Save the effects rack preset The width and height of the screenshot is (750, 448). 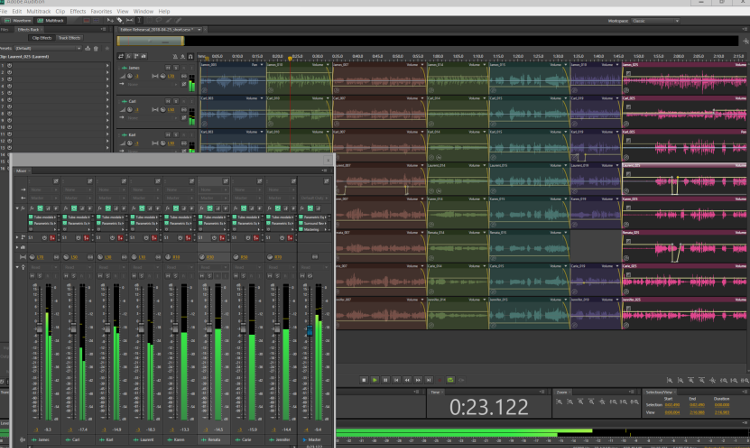(x=88, y=48)
